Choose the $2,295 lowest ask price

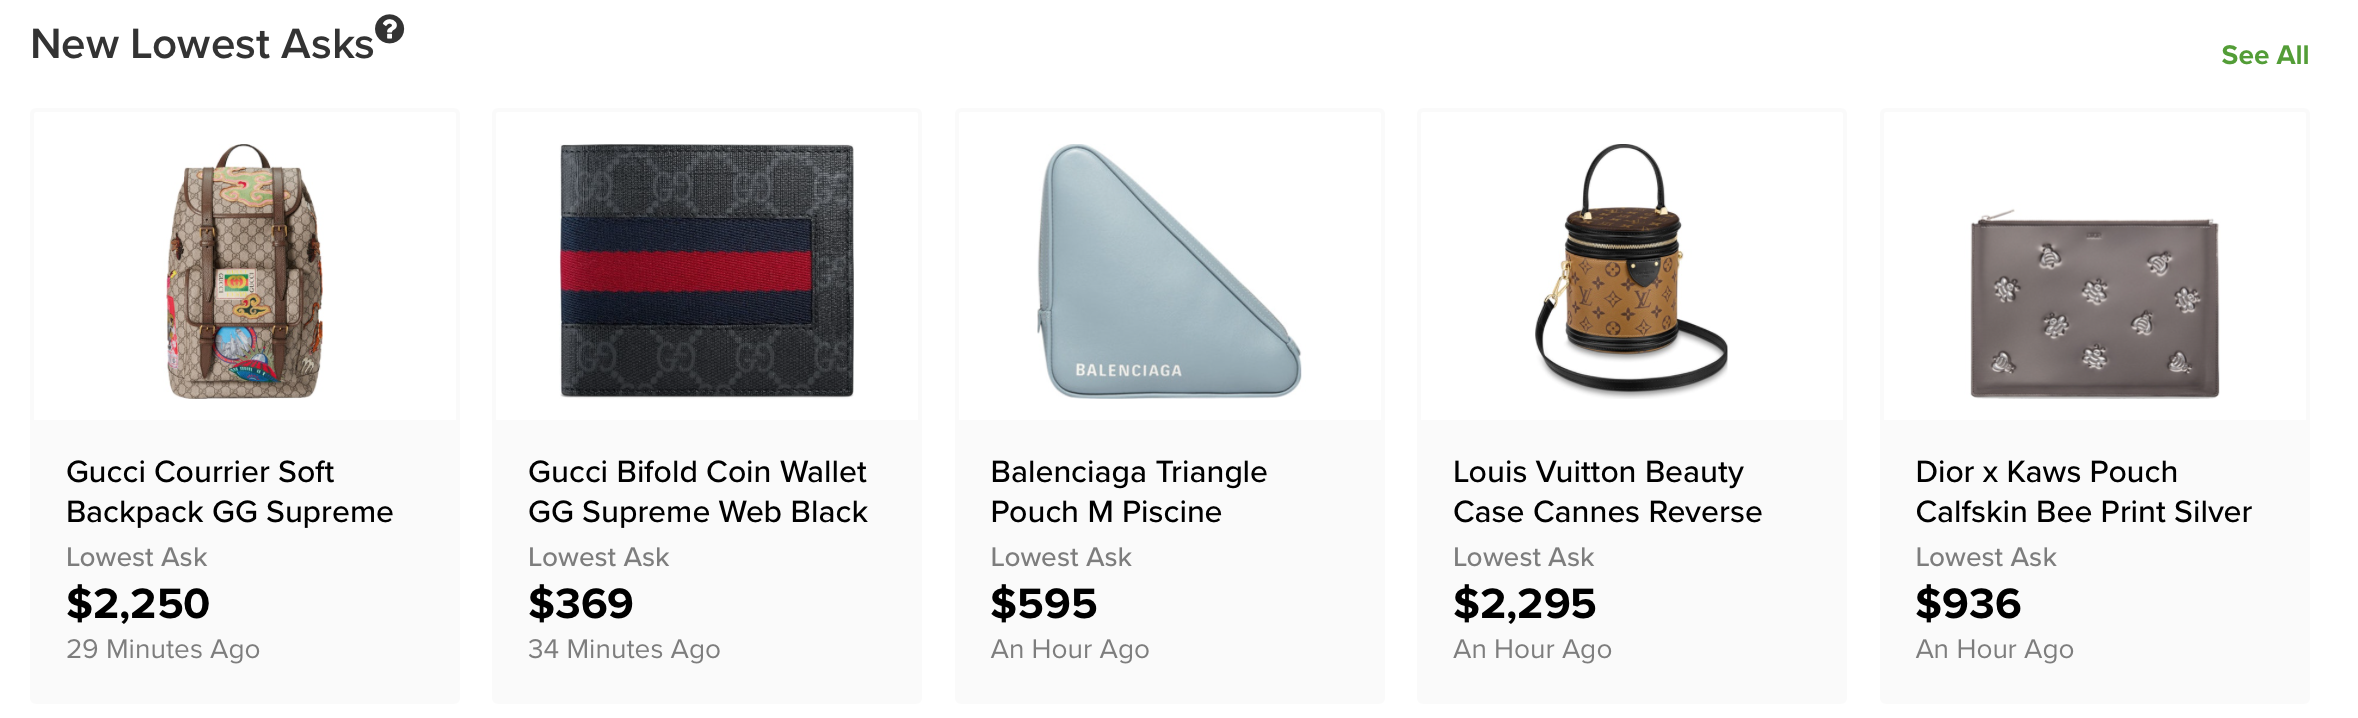[x=1523, y=603]
